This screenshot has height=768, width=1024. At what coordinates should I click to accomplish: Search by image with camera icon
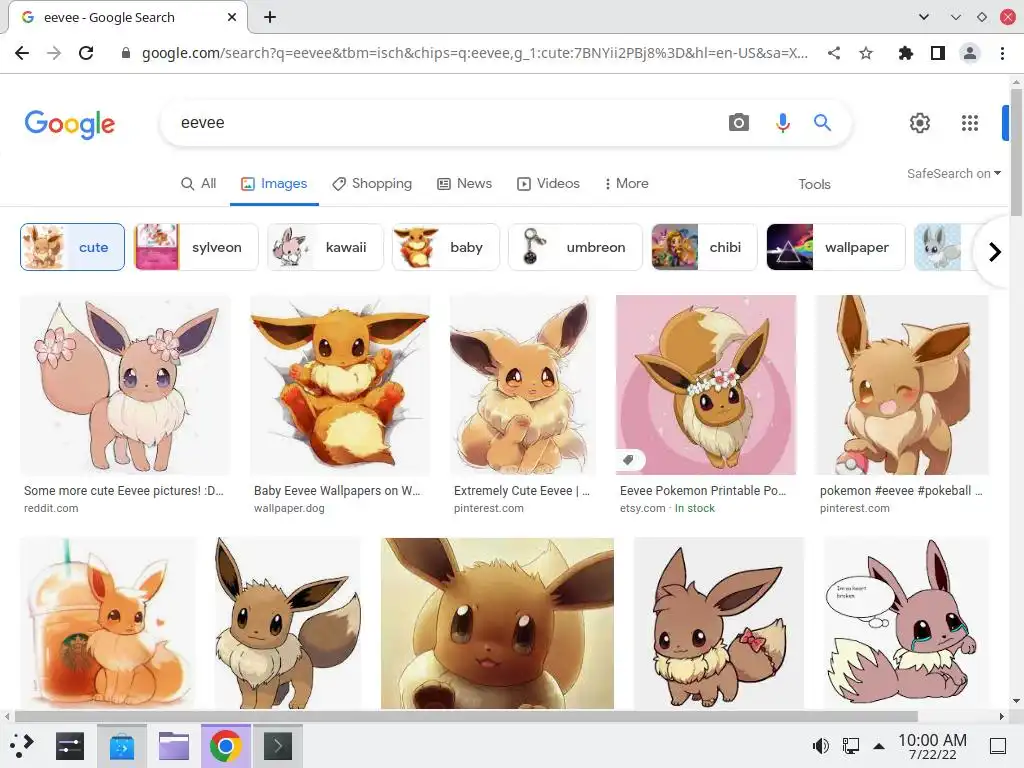[739, 122]
